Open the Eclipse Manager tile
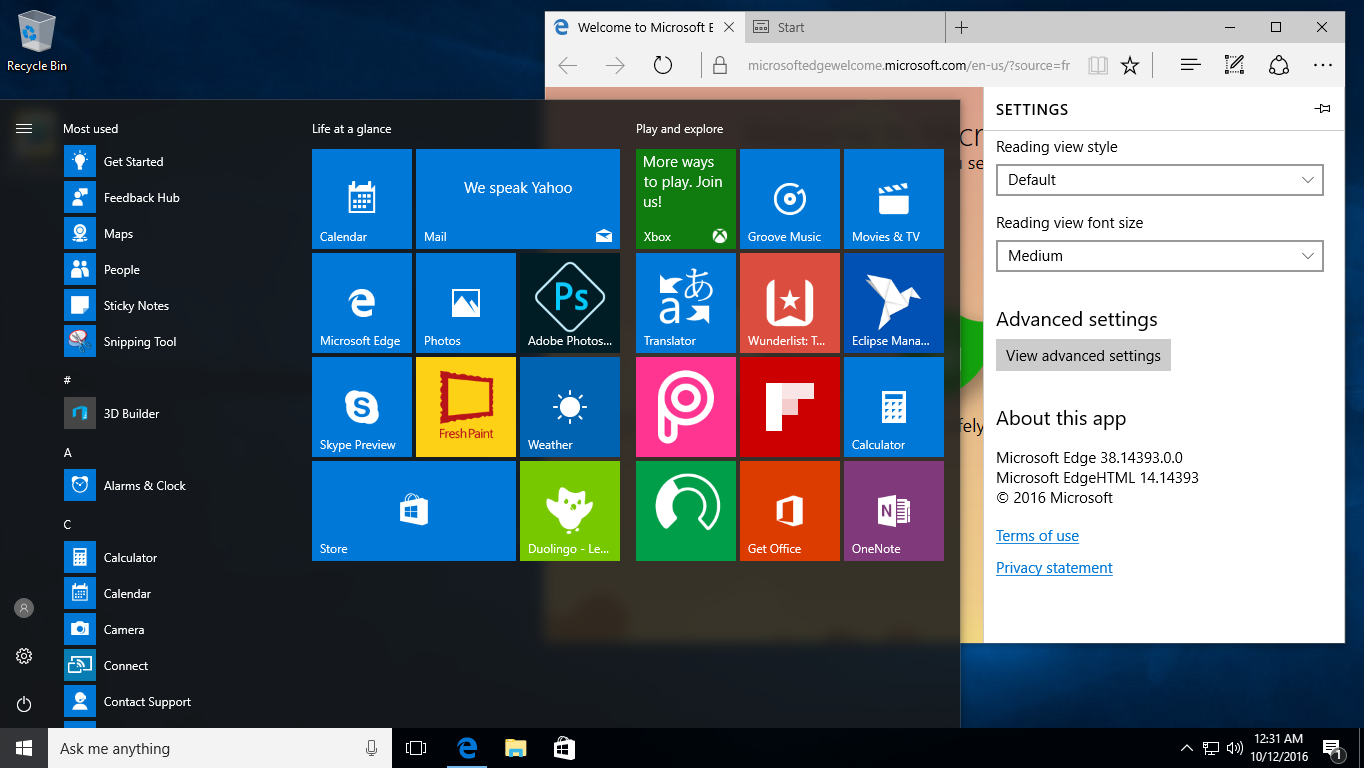Viewport: 1364px width, 768px height. [x=894, y=303]
